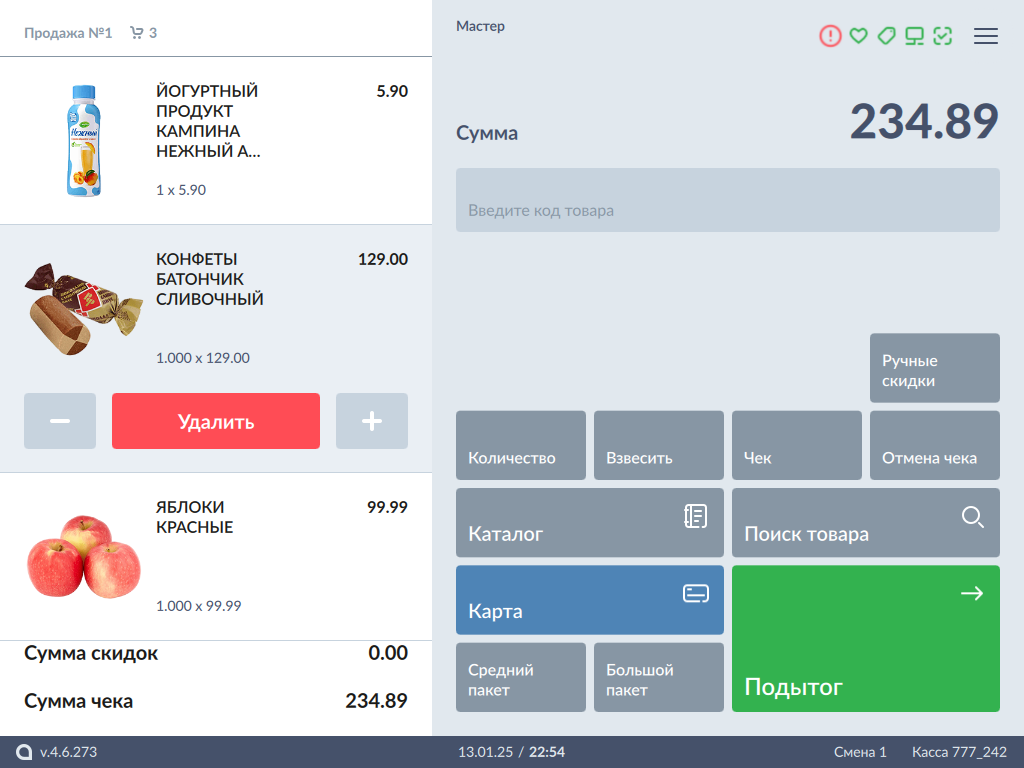
Task: Decrease candy quantity with minus button
Action: point(60,421)
